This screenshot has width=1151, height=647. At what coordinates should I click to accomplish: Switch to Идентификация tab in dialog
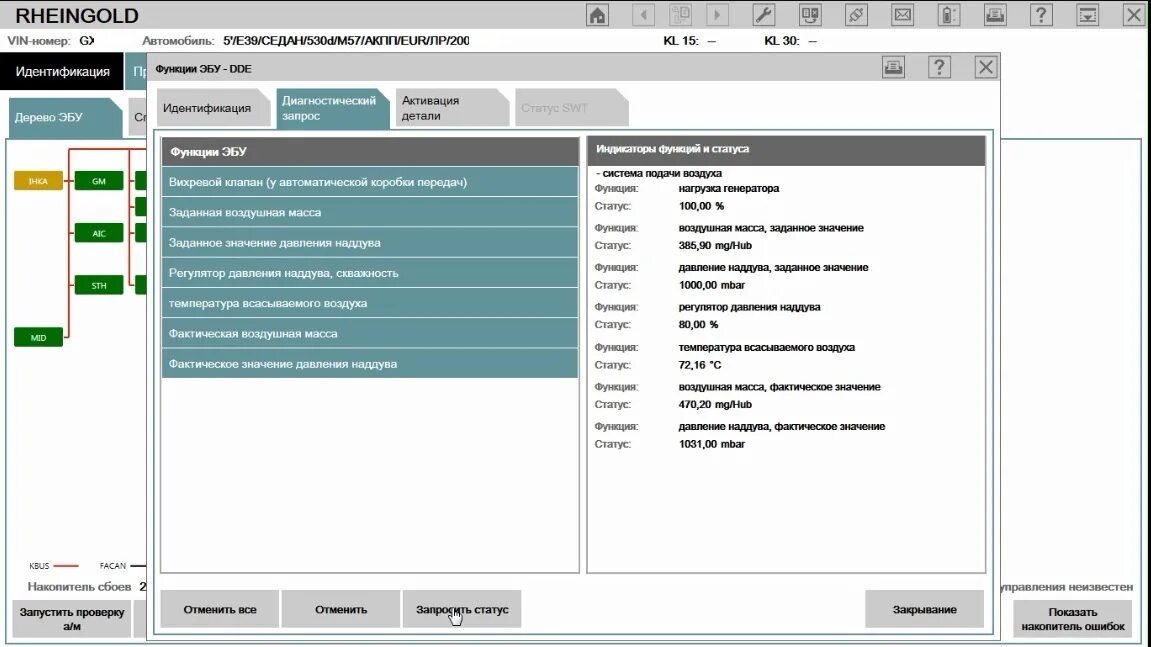[212, 108]
